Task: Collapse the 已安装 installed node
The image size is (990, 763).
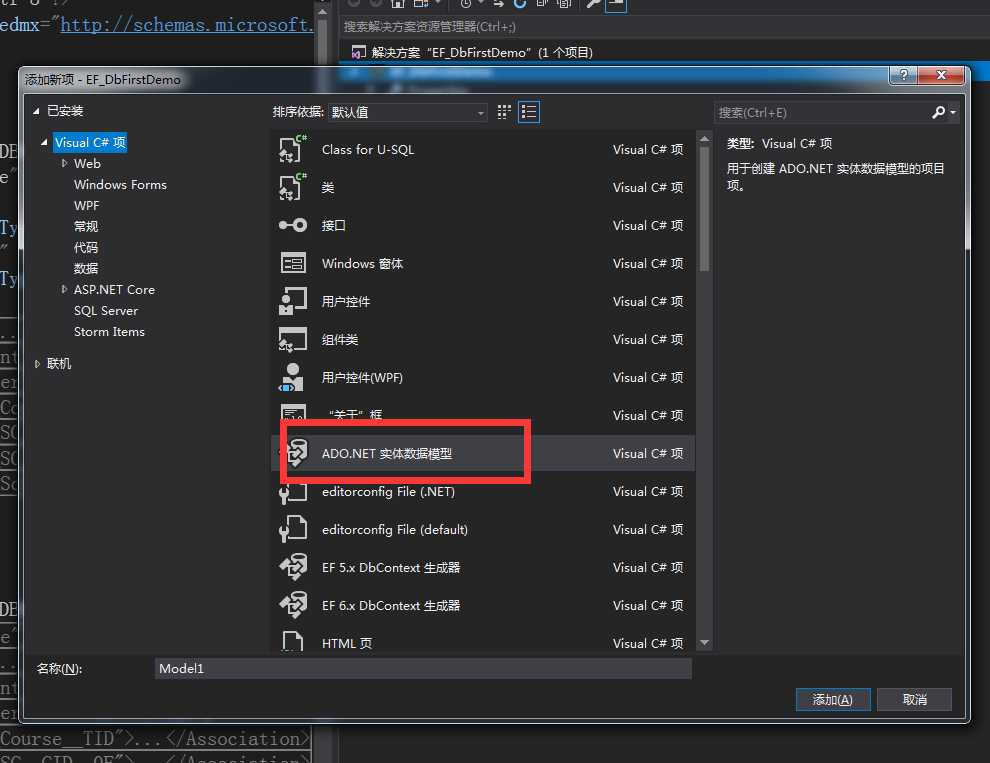Action: pos(37,111)
